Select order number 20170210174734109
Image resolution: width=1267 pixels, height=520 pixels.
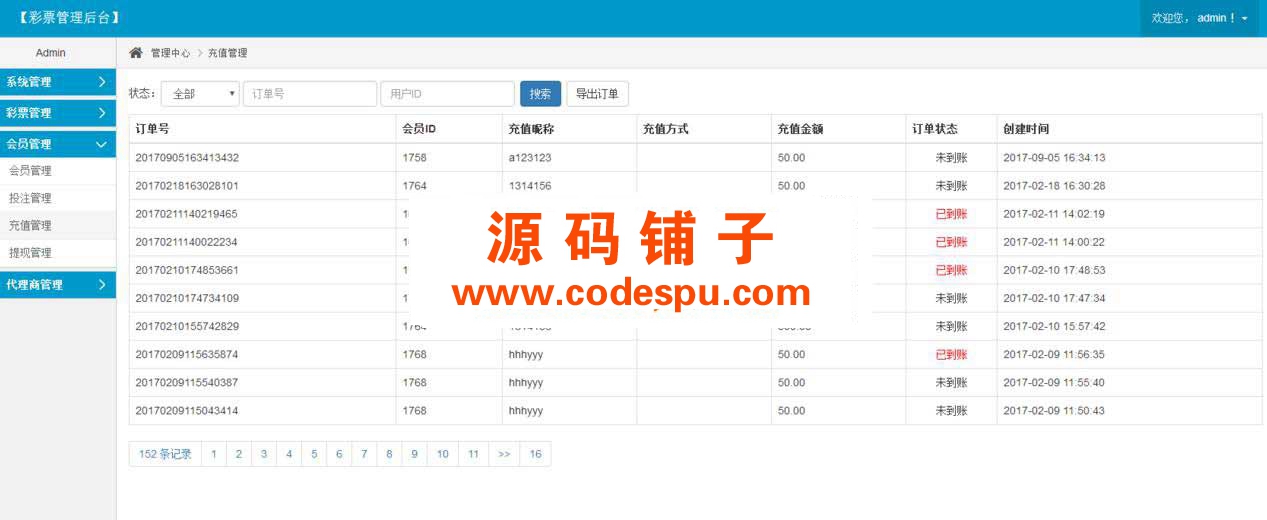(187, 298)
